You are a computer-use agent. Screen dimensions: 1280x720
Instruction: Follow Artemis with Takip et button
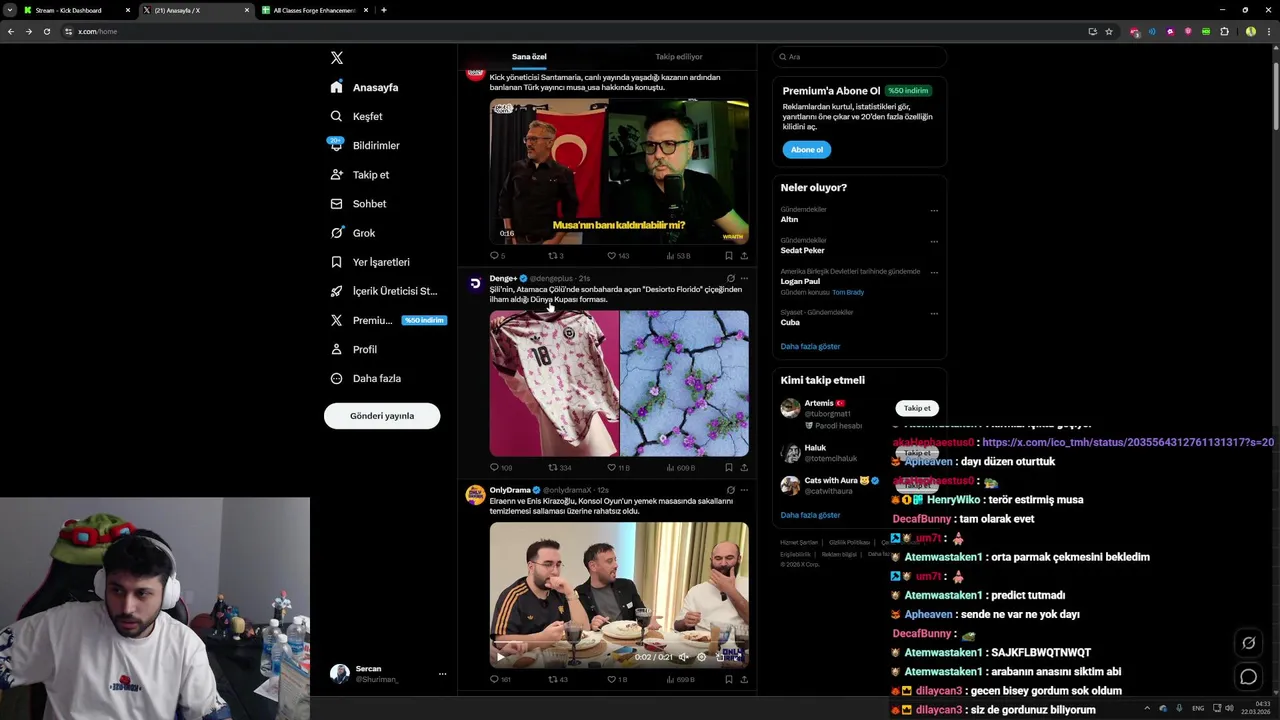917,408
